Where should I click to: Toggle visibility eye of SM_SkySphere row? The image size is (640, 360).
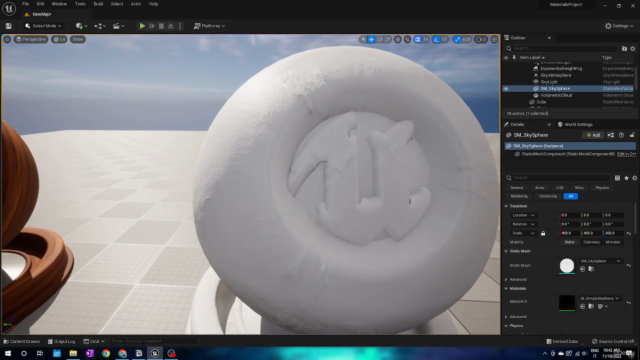click(x=506, y=89)
